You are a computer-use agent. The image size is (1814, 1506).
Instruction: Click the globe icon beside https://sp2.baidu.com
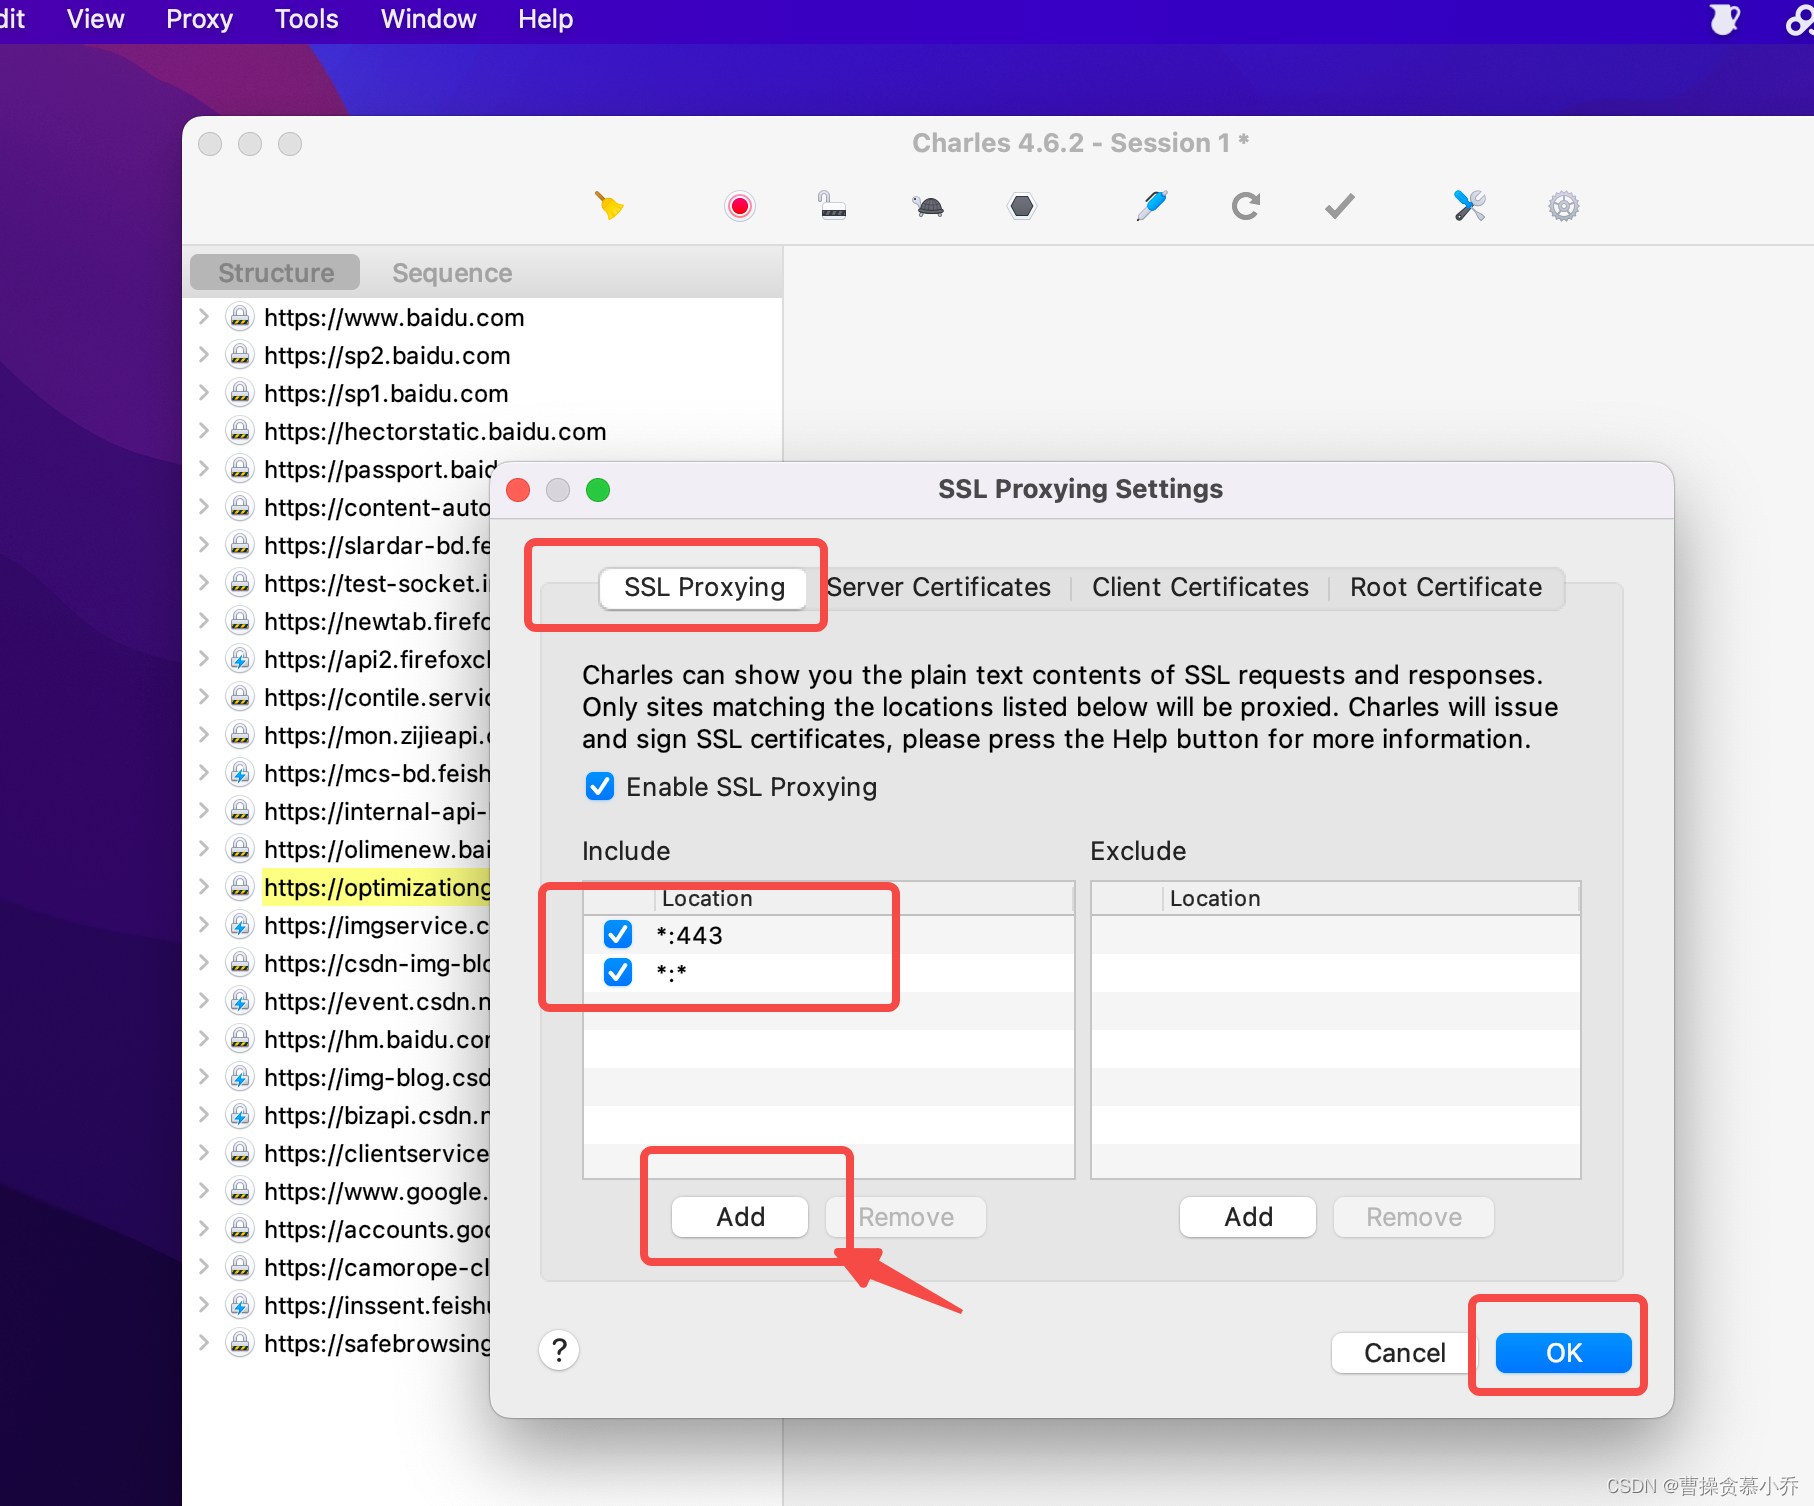[x=240, y=355]
